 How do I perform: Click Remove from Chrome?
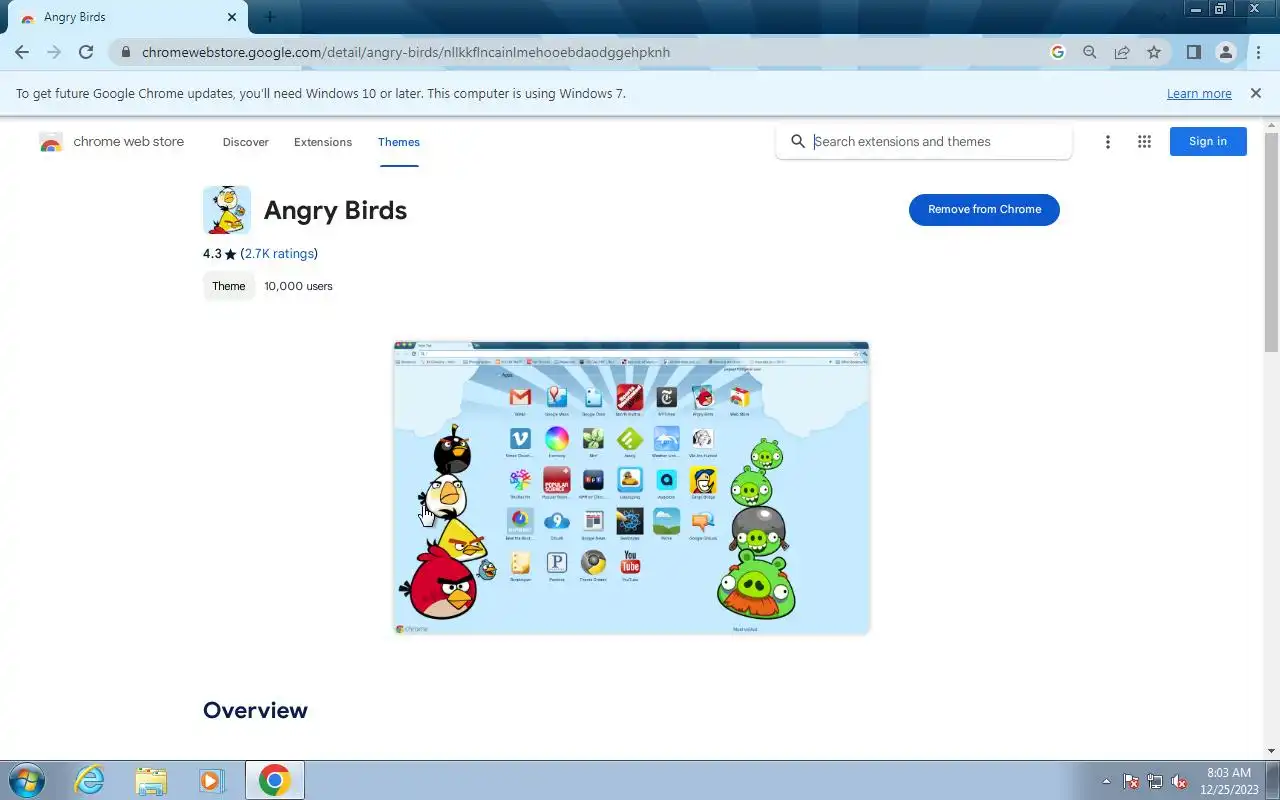point(984,209)
